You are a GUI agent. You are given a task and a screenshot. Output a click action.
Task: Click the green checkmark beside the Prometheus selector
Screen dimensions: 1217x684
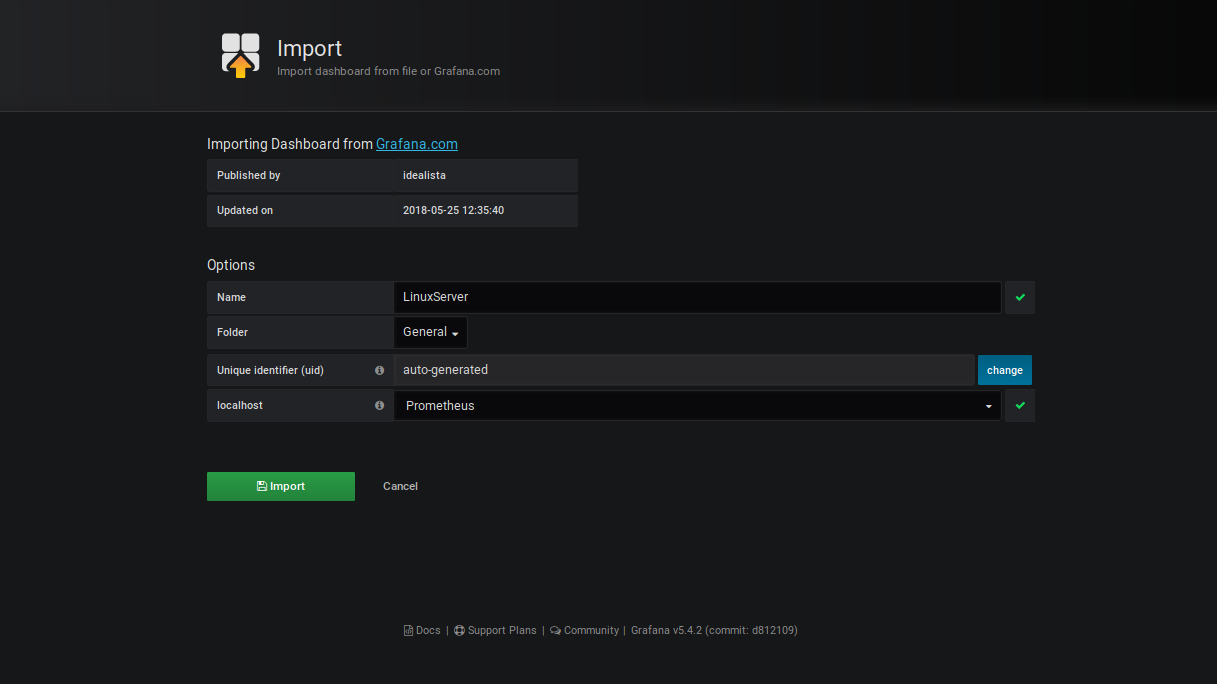pyautogui.click(x=1019, y=406)
